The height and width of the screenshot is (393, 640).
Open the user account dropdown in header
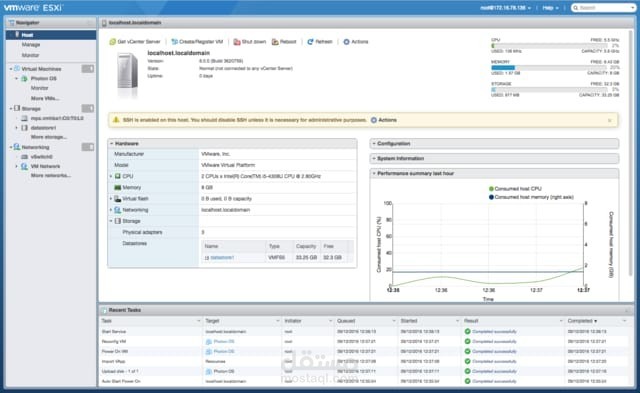tap(505, 8)
